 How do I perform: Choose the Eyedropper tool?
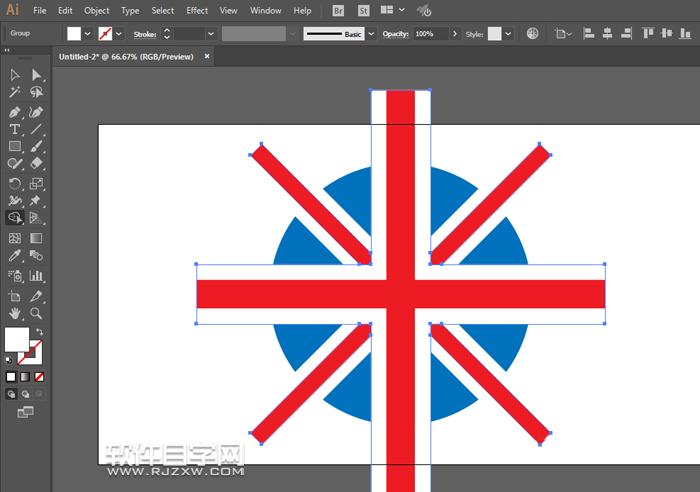click(x=15, y=256)
